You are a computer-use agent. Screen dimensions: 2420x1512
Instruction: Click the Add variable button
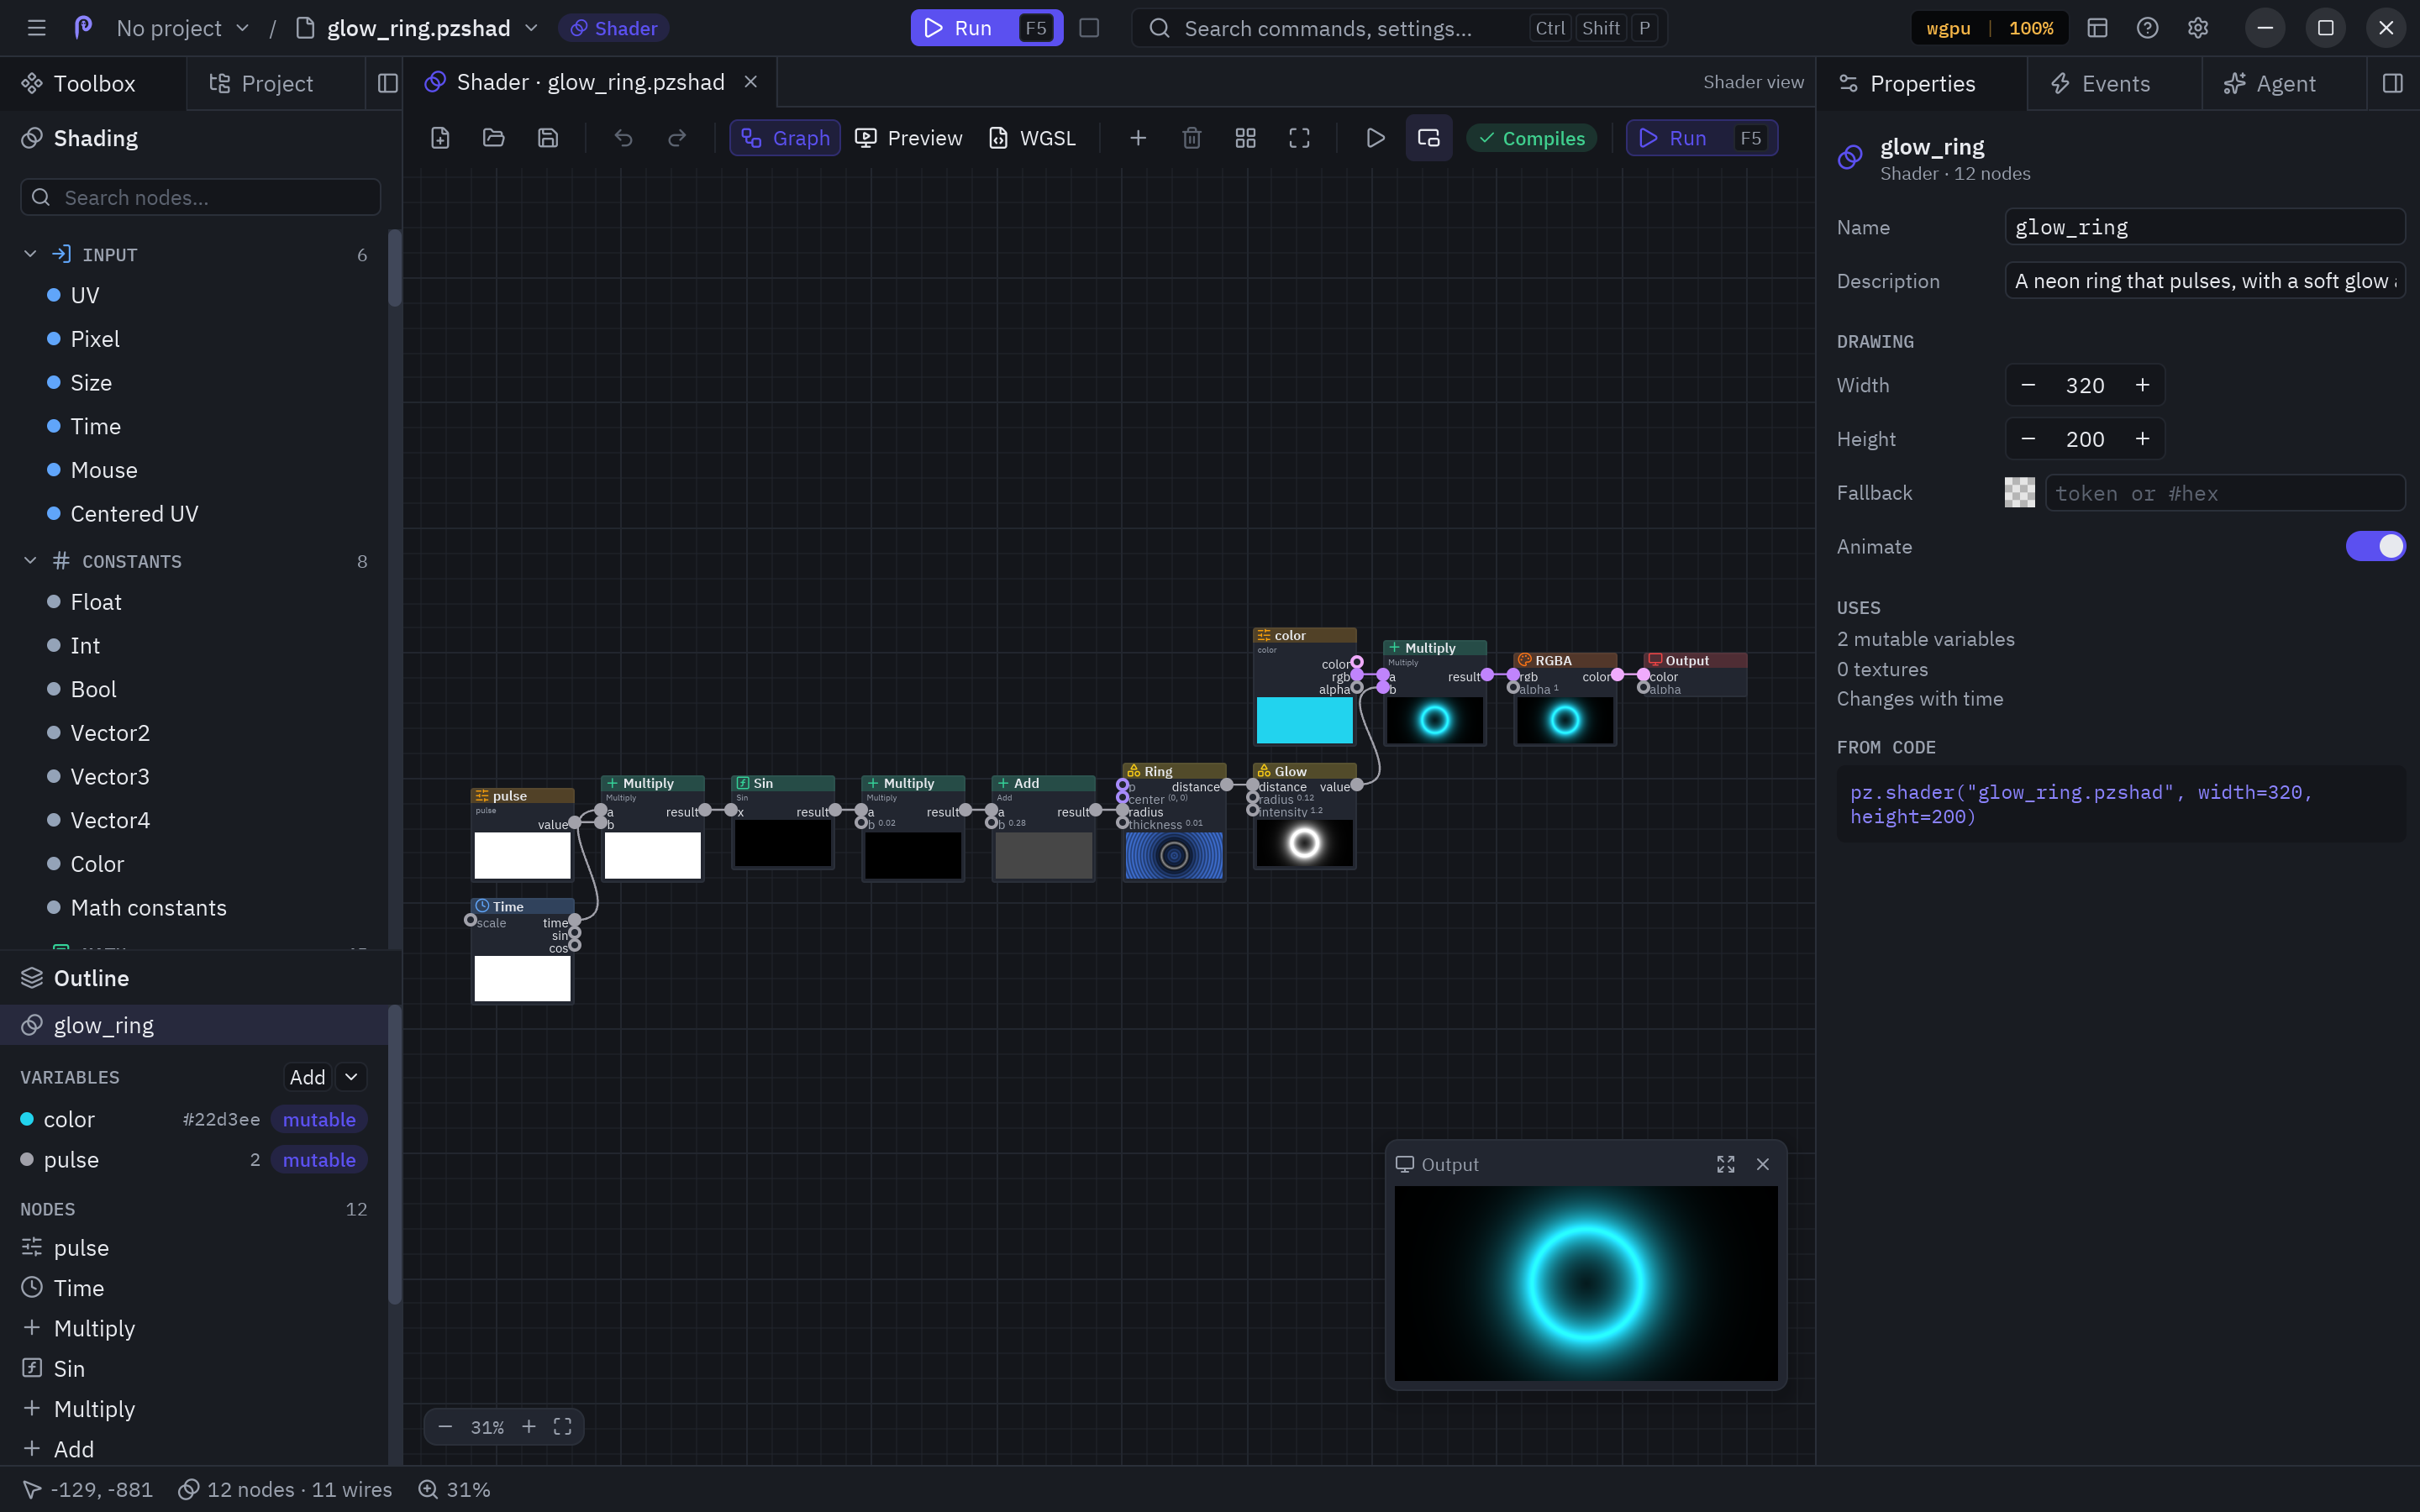(308, 1077)
